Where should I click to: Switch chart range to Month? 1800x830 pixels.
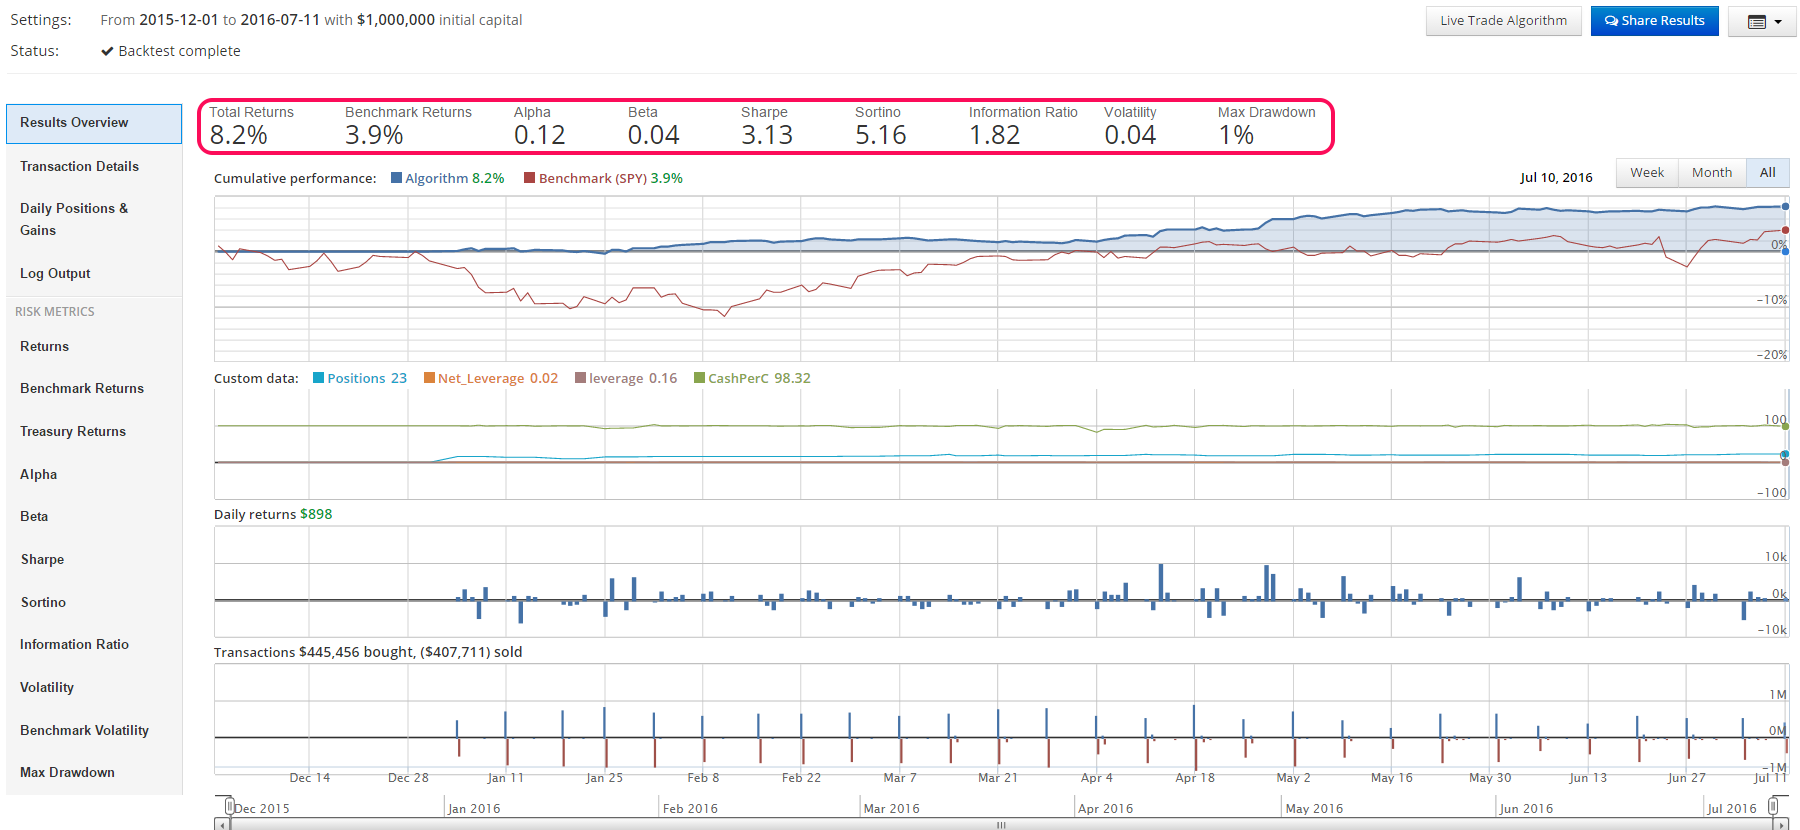click(x=1712, y=173)
